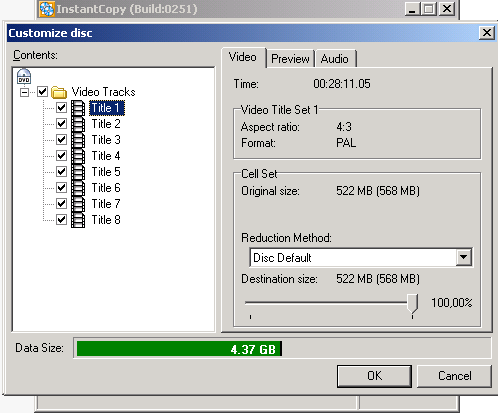Click the DVD disc root icon
The width and height of the screenshot is (498, 413).
pyautogui.click(x=24, y=76)
